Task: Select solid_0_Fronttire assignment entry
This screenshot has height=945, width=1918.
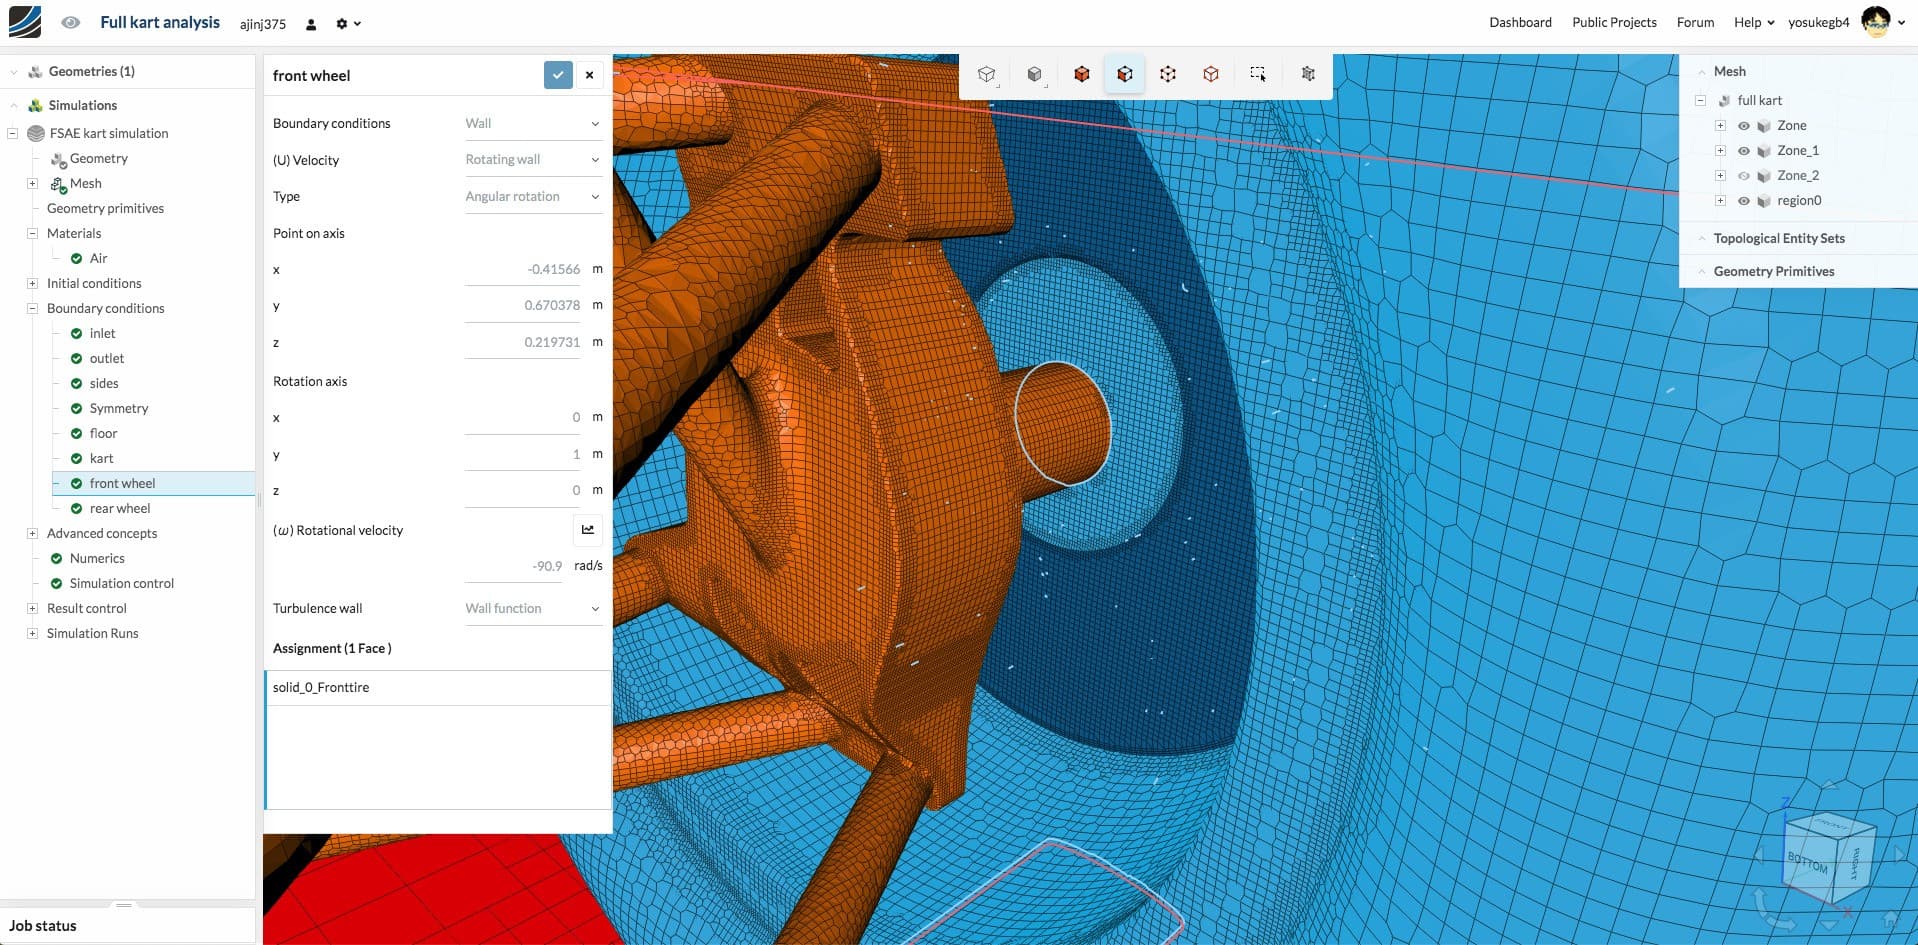Action: pos(438,688)
